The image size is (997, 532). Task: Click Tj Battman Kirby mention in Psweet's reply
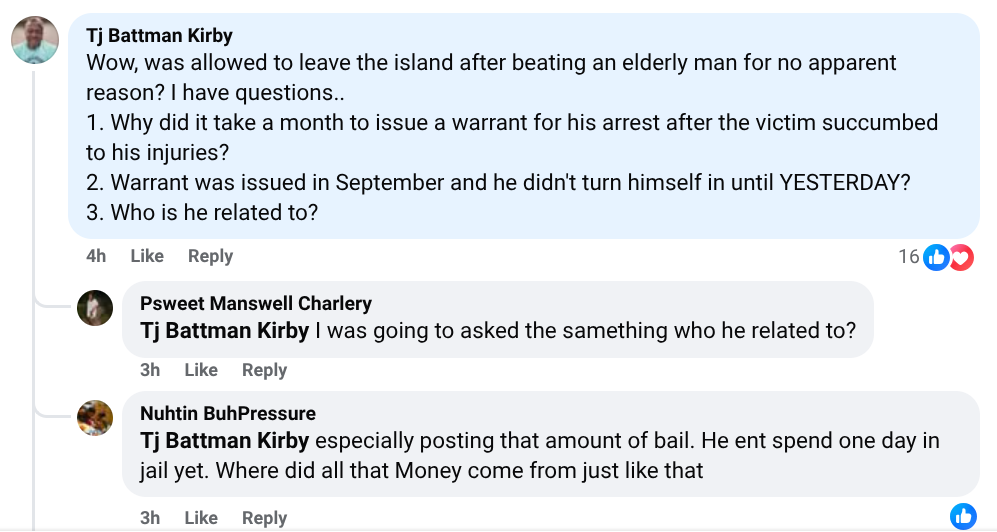coord(224,331)
